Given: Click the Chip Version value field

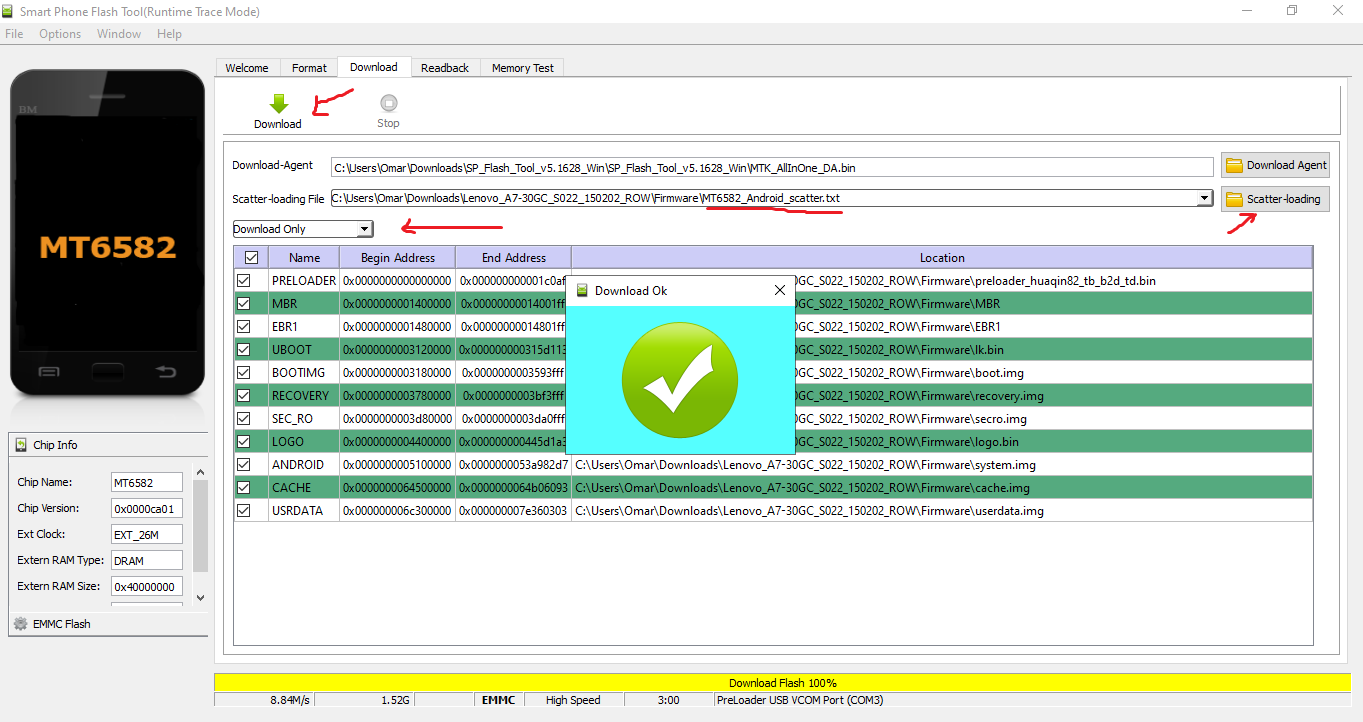Looking at the screenshot, I should 147,509.
